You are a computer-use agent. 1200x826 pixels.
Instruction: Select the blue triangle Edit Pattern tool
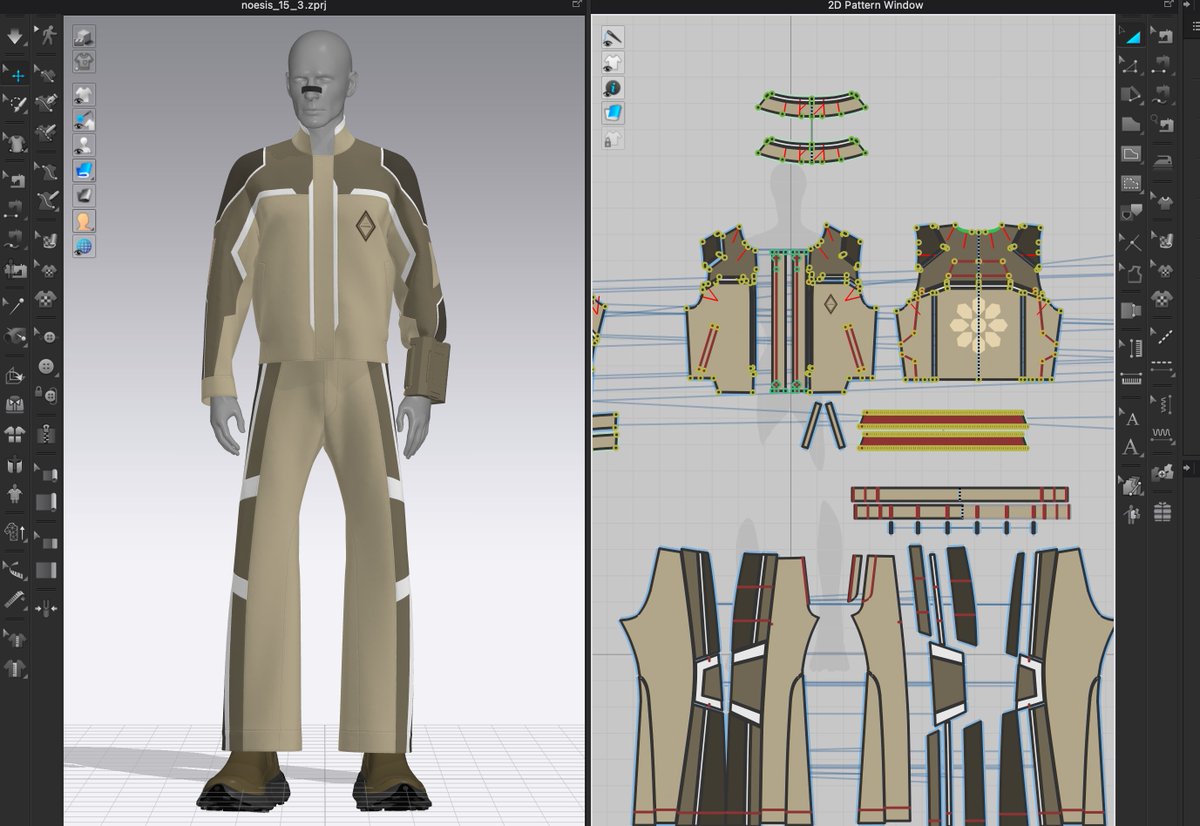[x=1132, y=37]
